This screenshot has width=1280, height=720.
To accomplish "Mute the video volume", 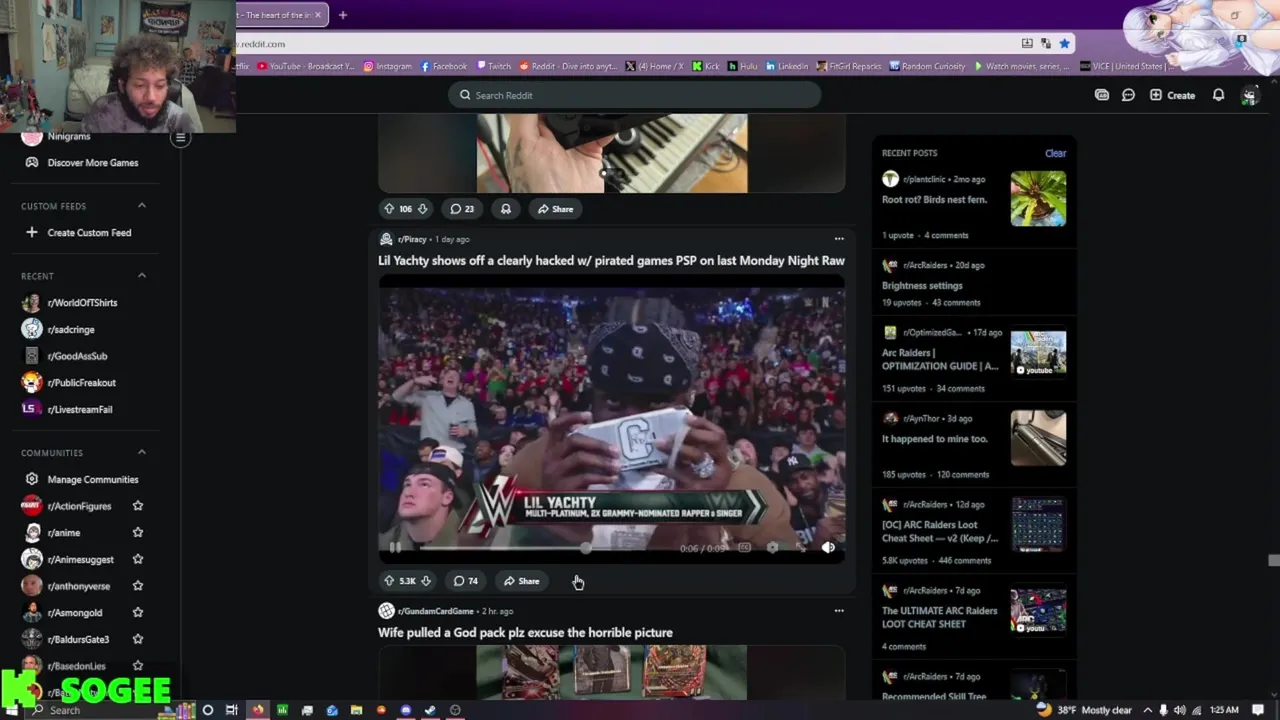I will pos(828,547).
